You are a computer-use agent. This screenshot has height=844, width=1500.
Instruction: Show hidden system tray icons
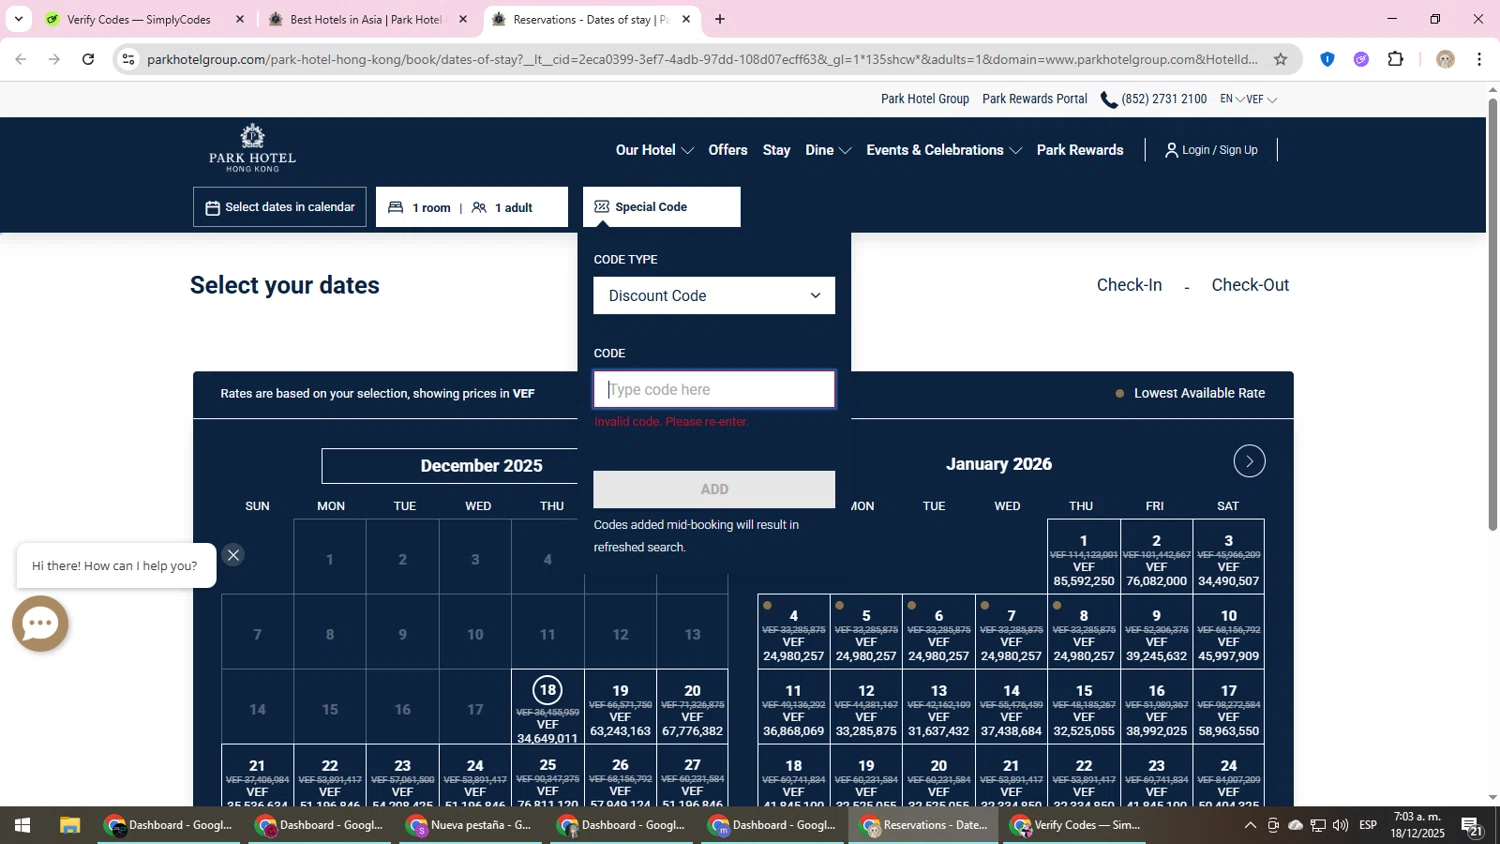pyautogui.click(x=1250, y=825)
